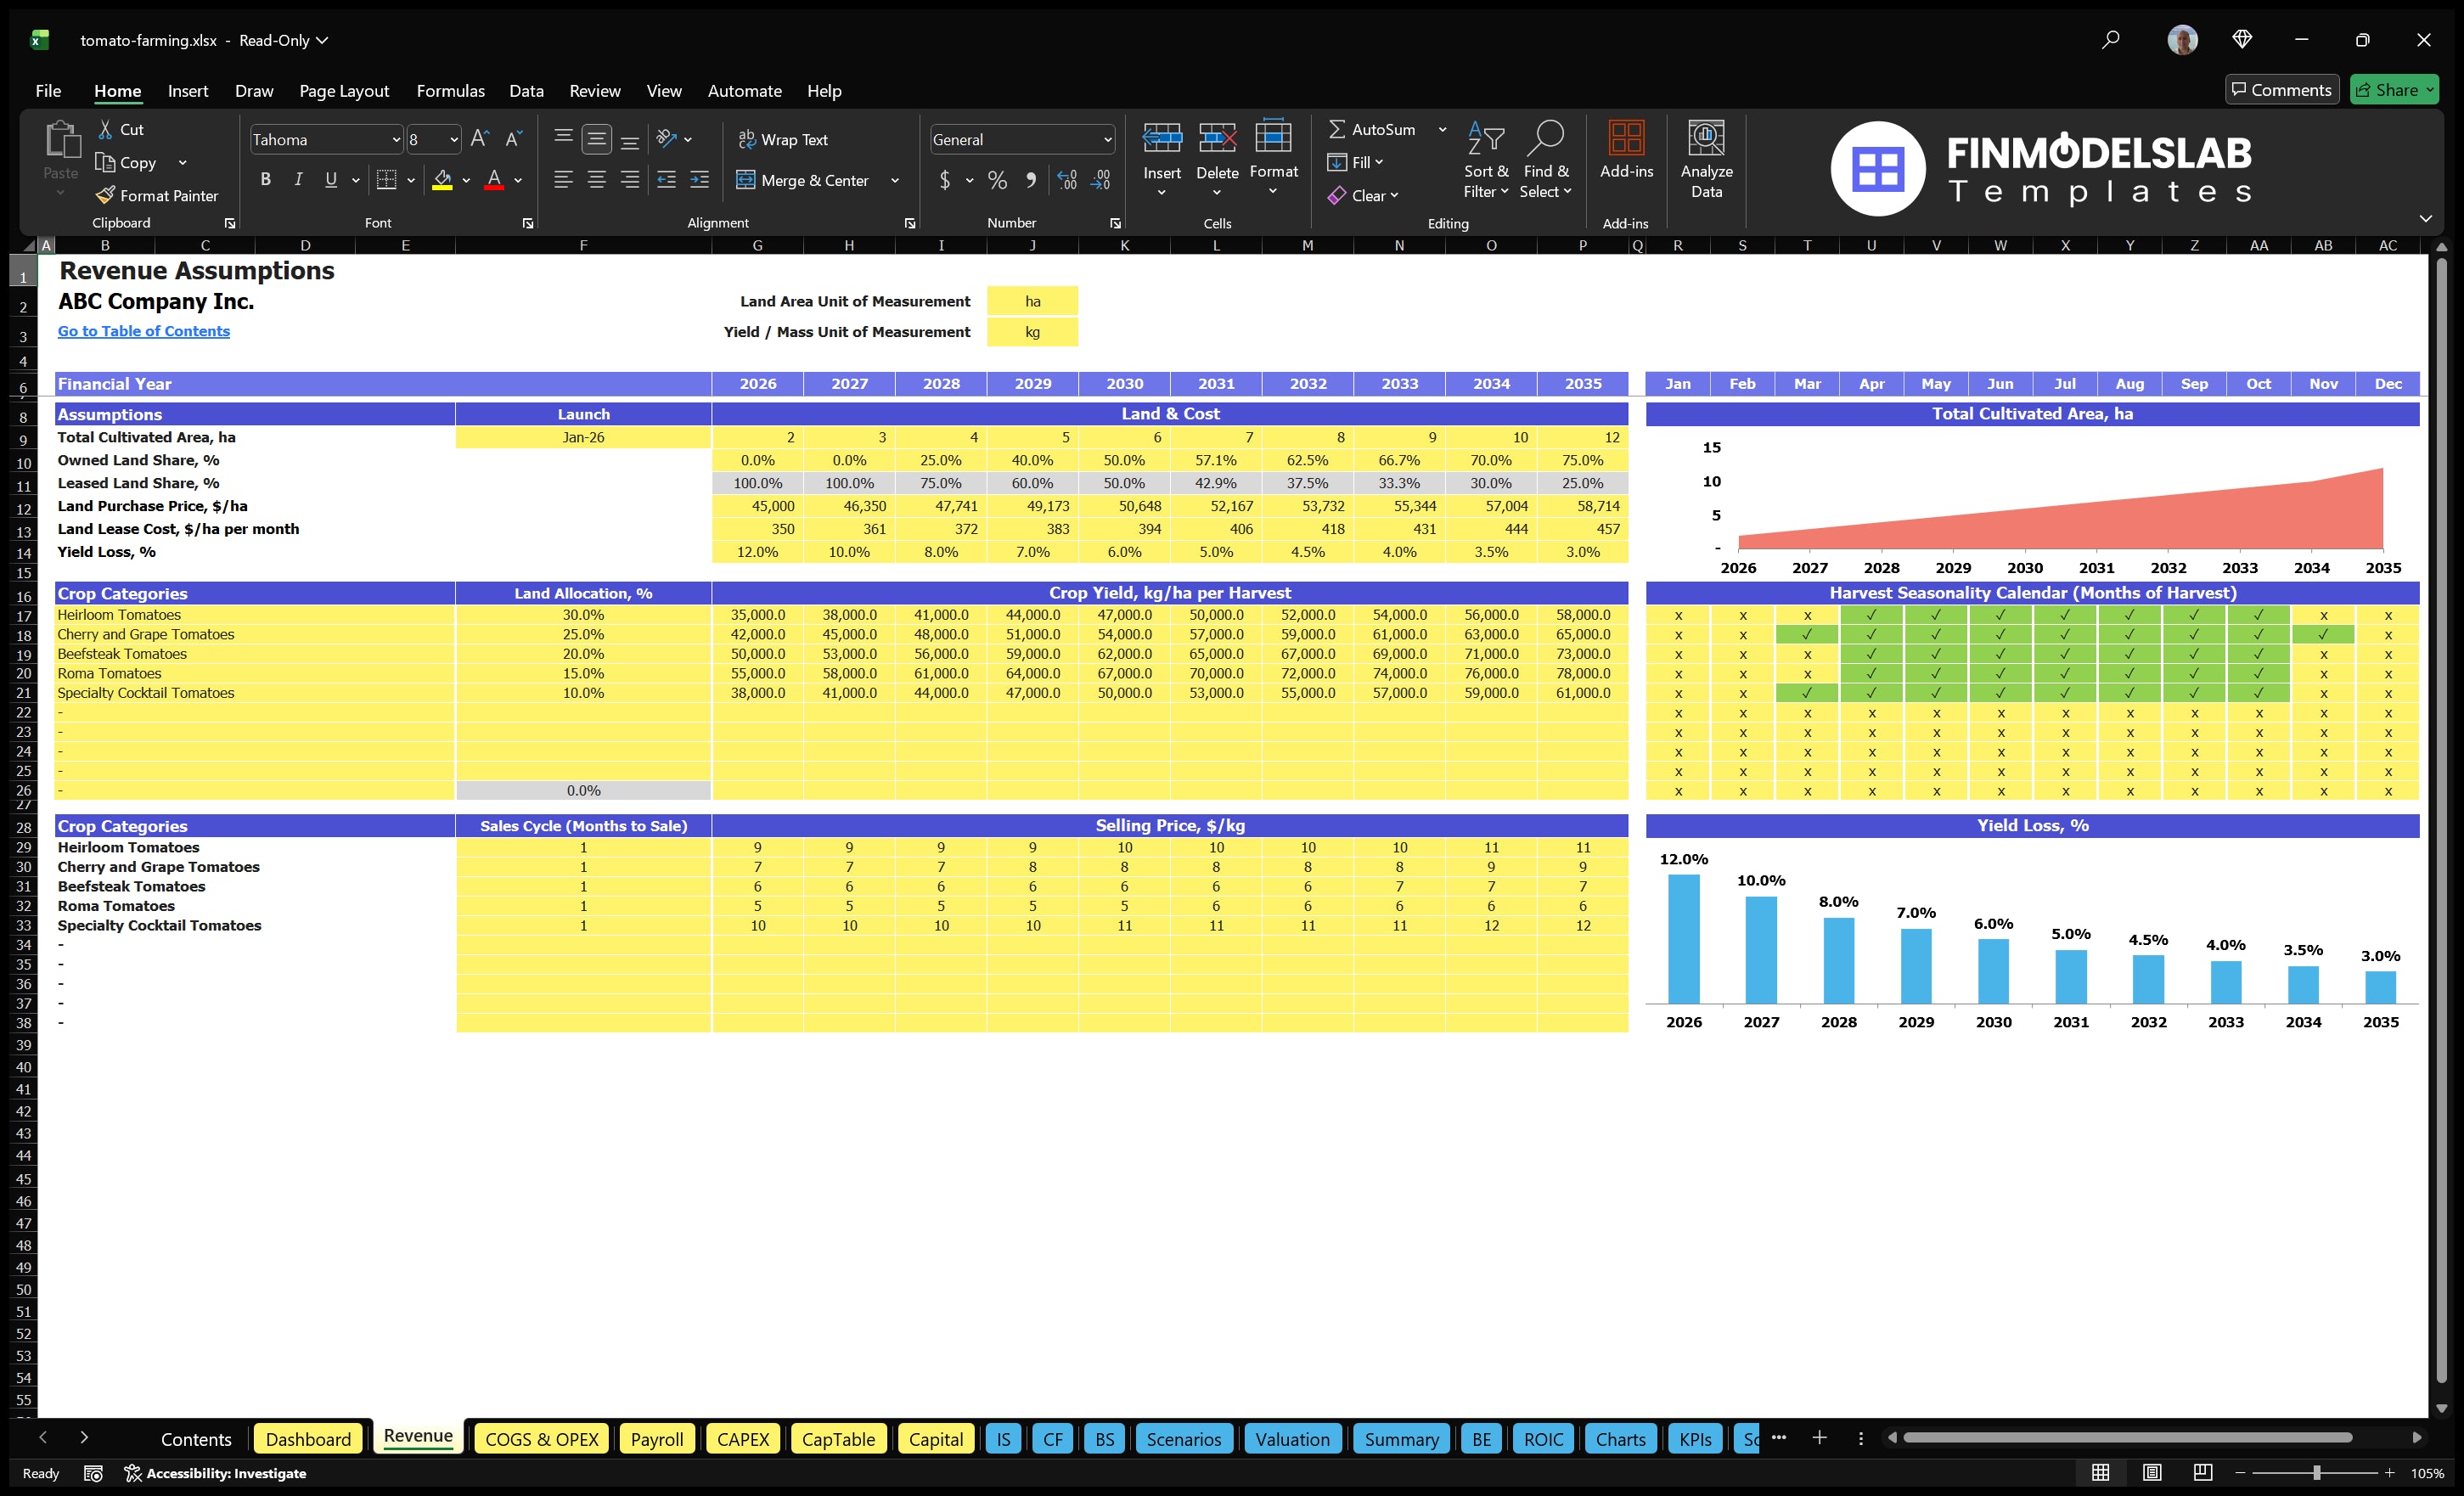Click the Orientation text-angle icon

(x=667, y=139)
